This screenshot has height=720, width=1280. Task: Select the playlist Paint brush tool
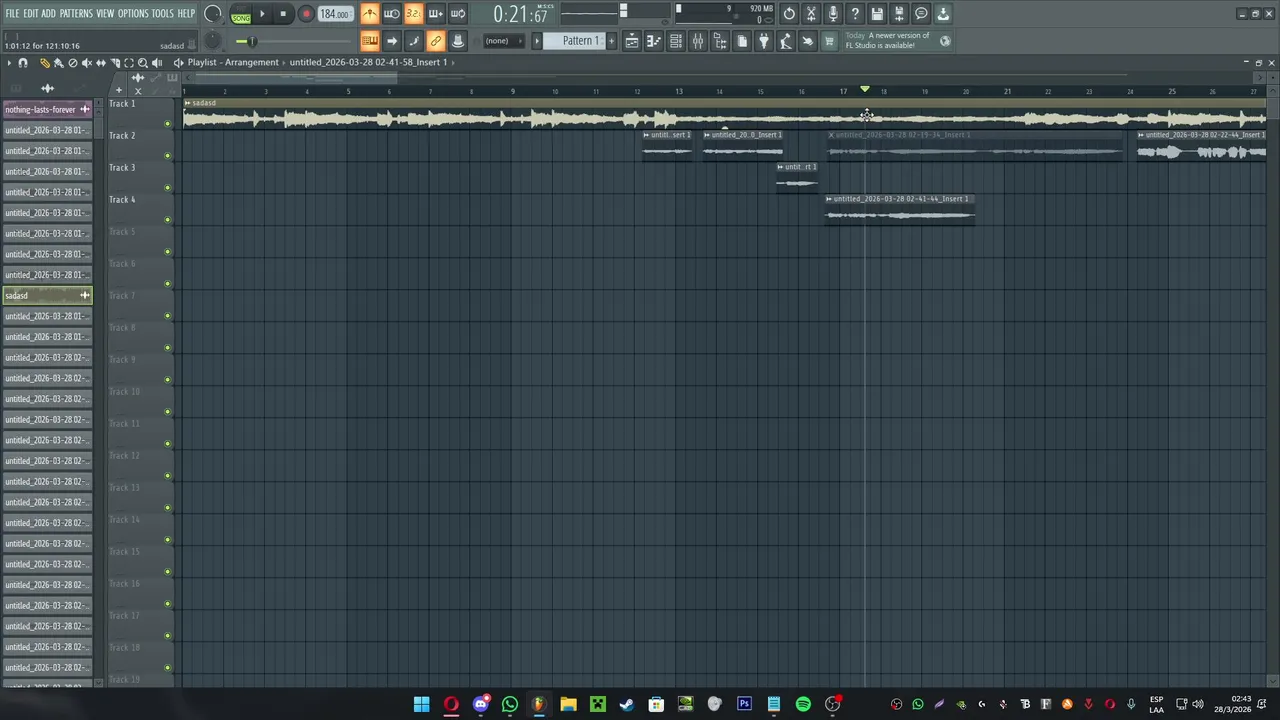pos(59,63)
